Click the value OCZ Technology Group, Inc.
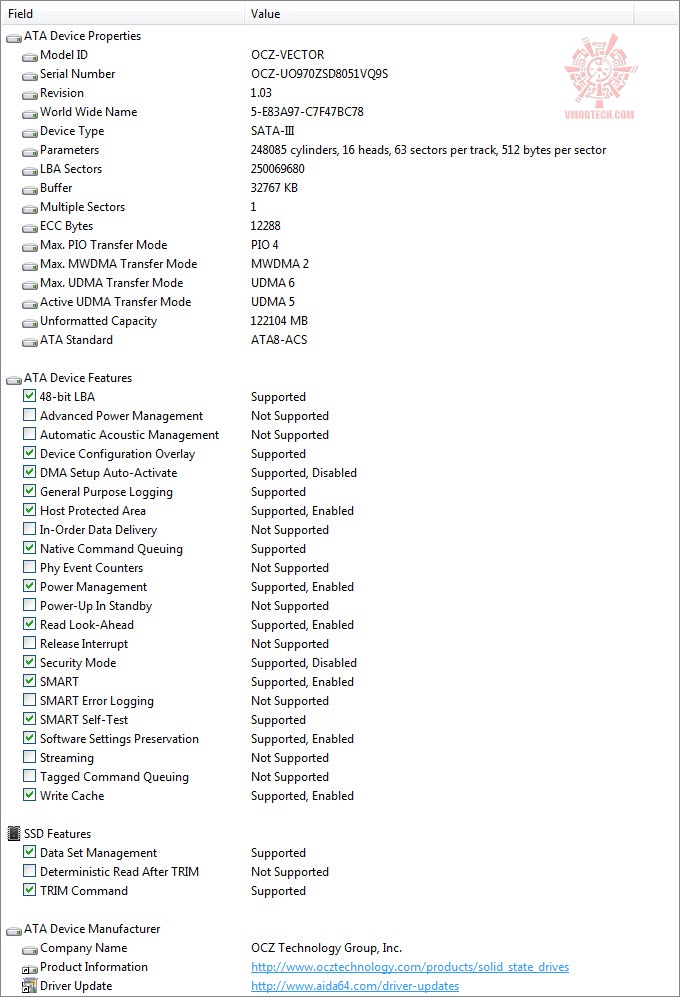 tap(326, 948)
